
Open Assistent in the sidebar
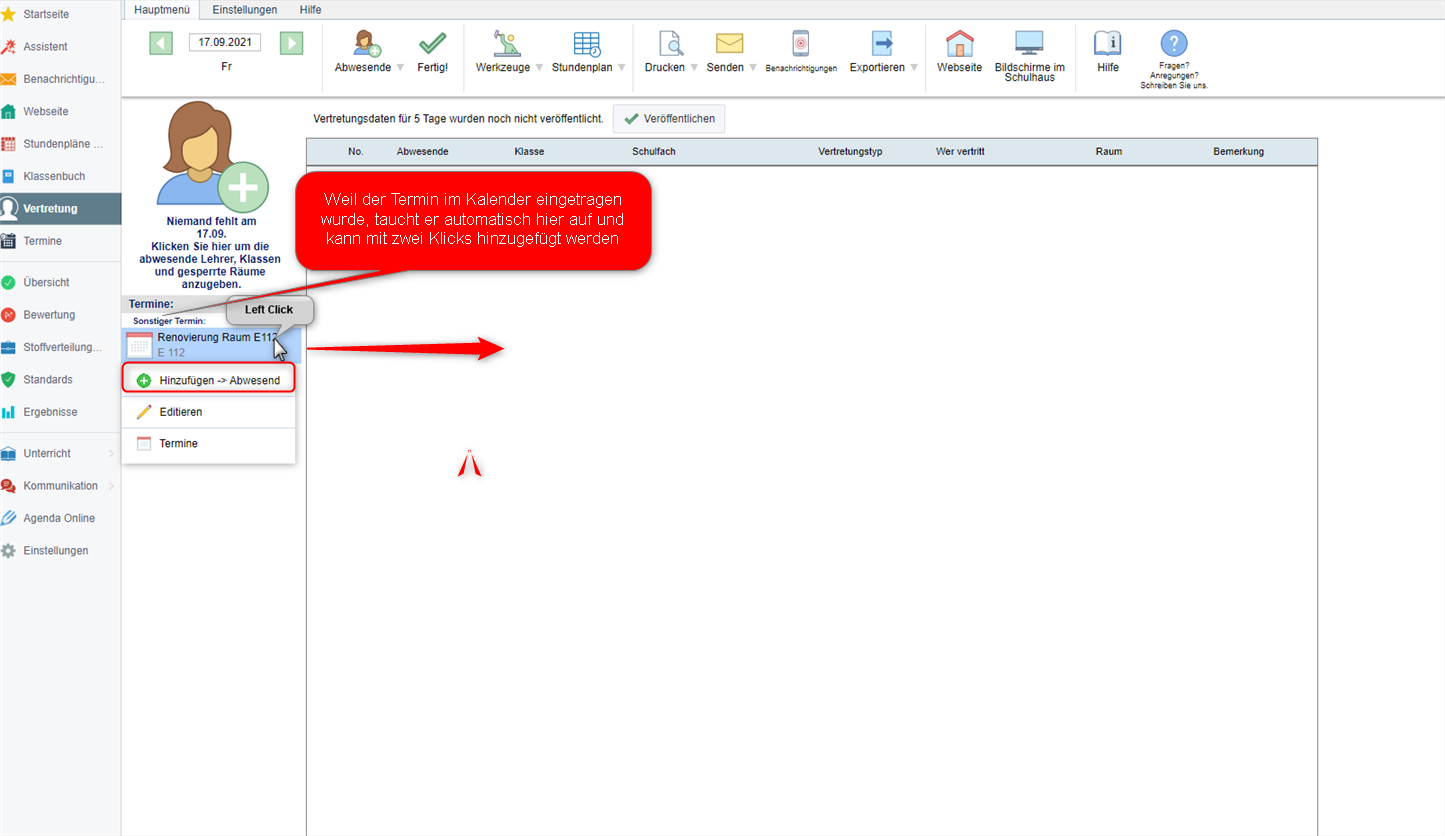tap(60, 46)
